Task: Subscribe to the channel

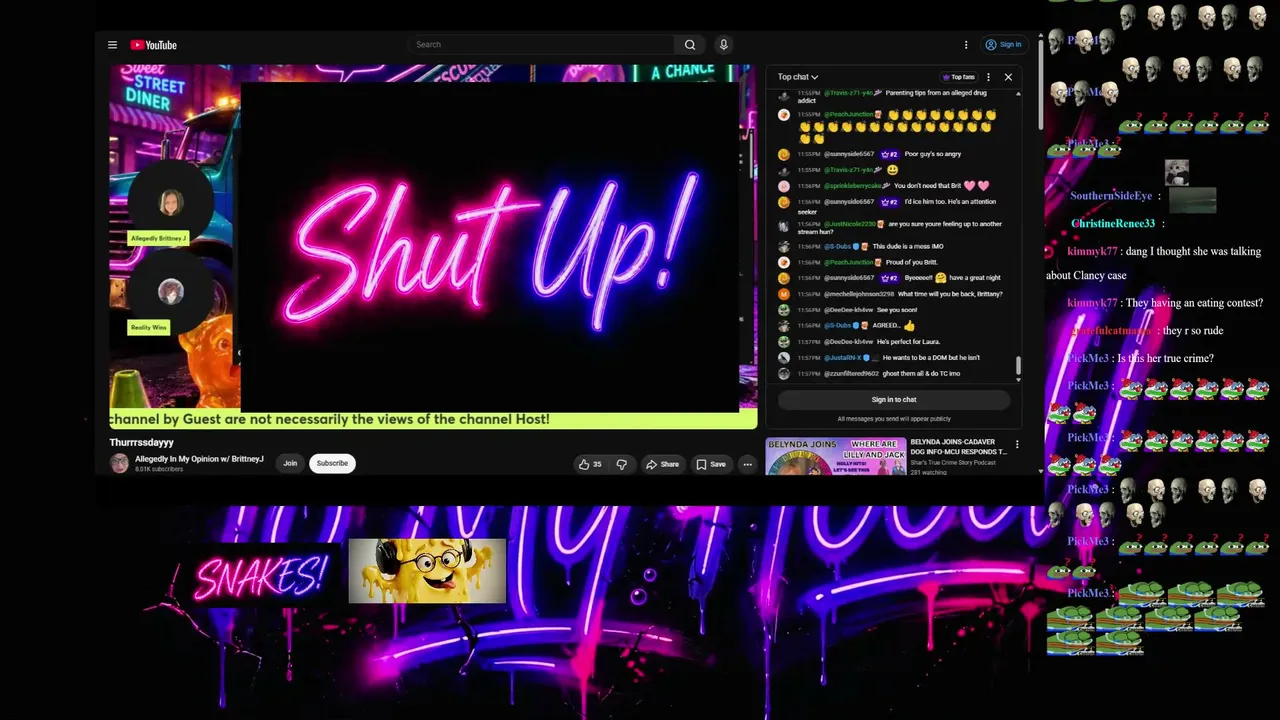Action: (332, 463)
